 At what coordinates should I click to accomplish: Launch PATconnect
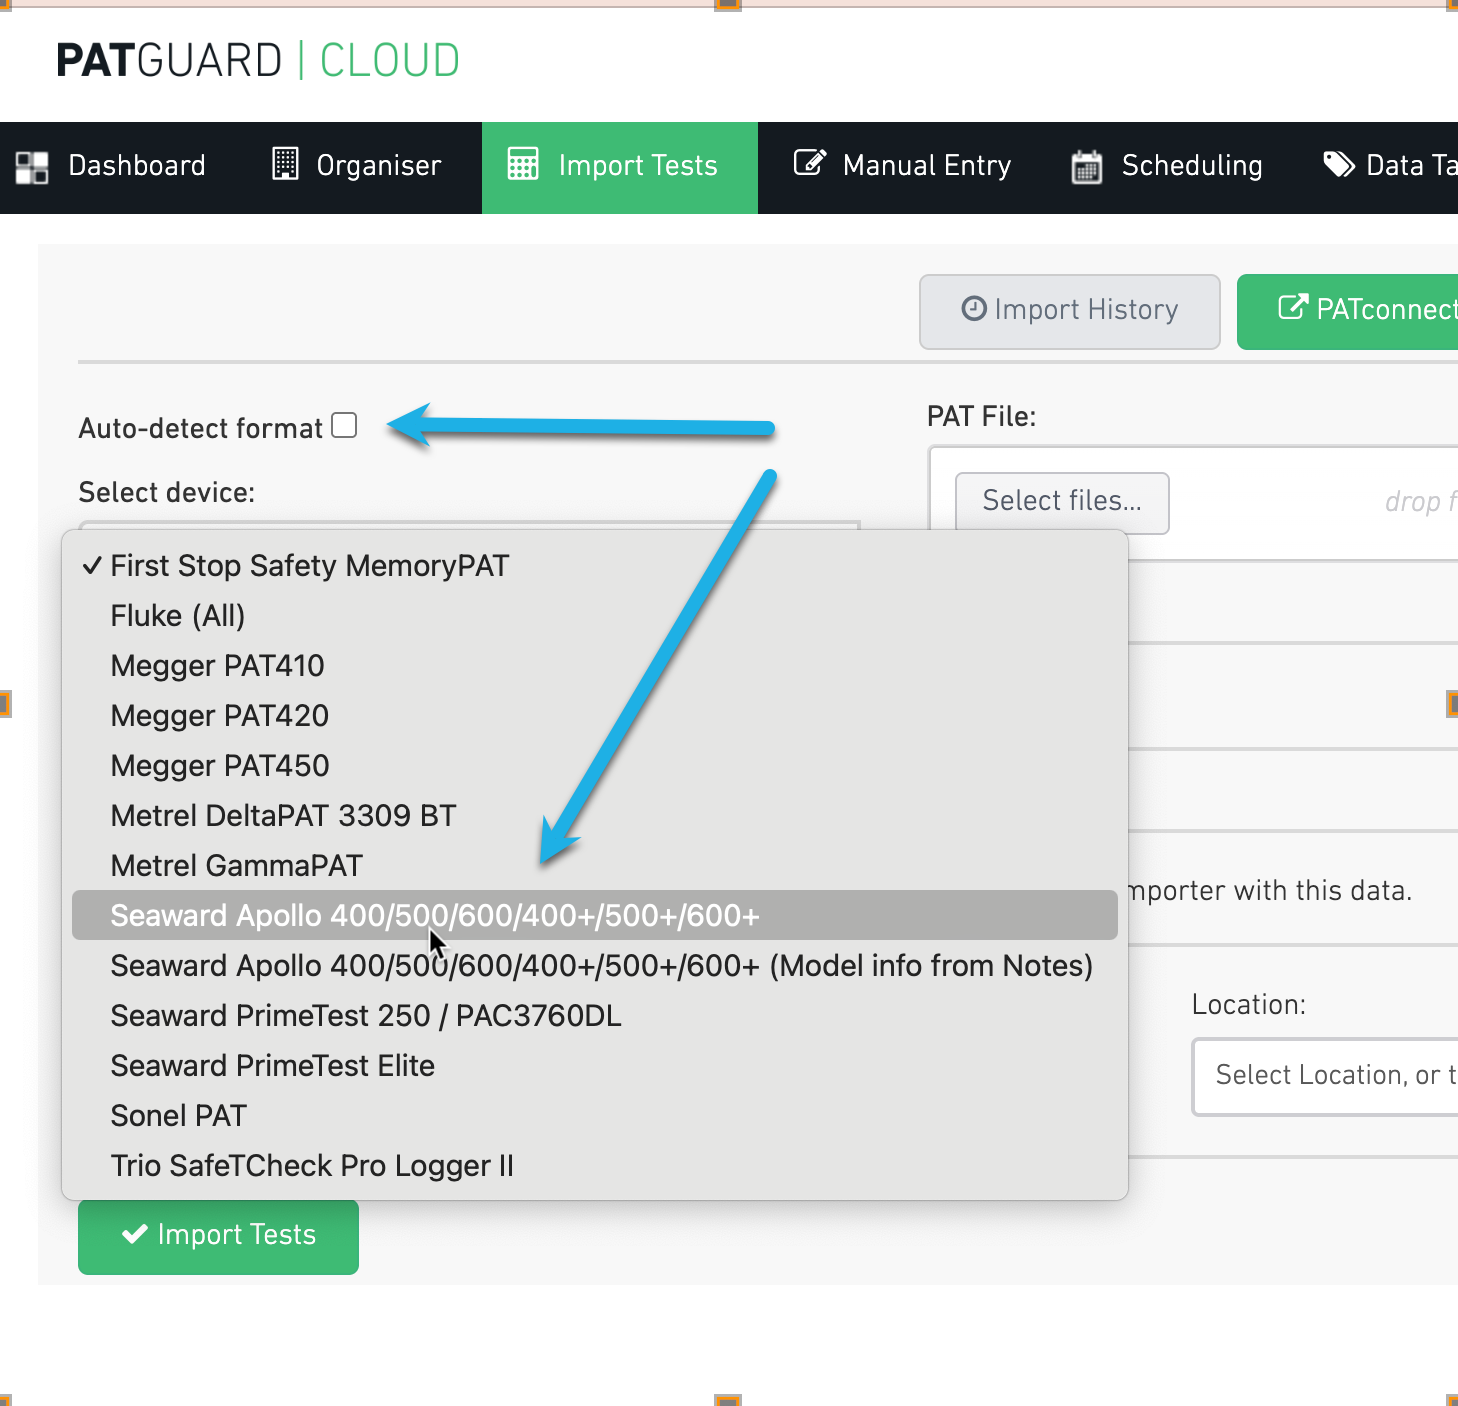click(1348, 311)
